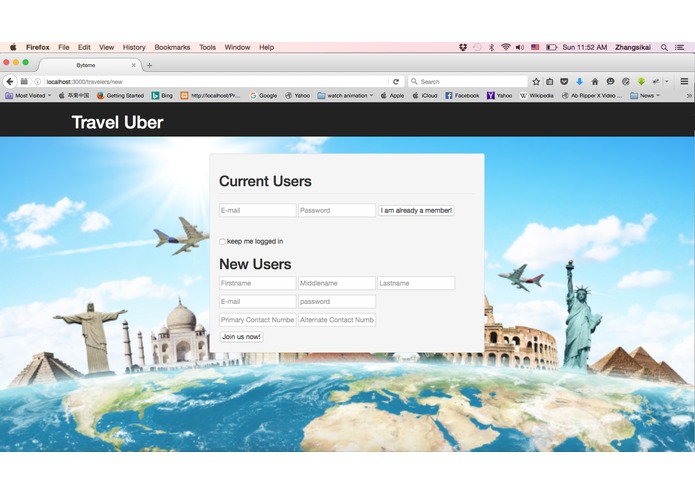Click the Join us now! button
This screenshot has height=494, width=695.
[x=241, y=337]
